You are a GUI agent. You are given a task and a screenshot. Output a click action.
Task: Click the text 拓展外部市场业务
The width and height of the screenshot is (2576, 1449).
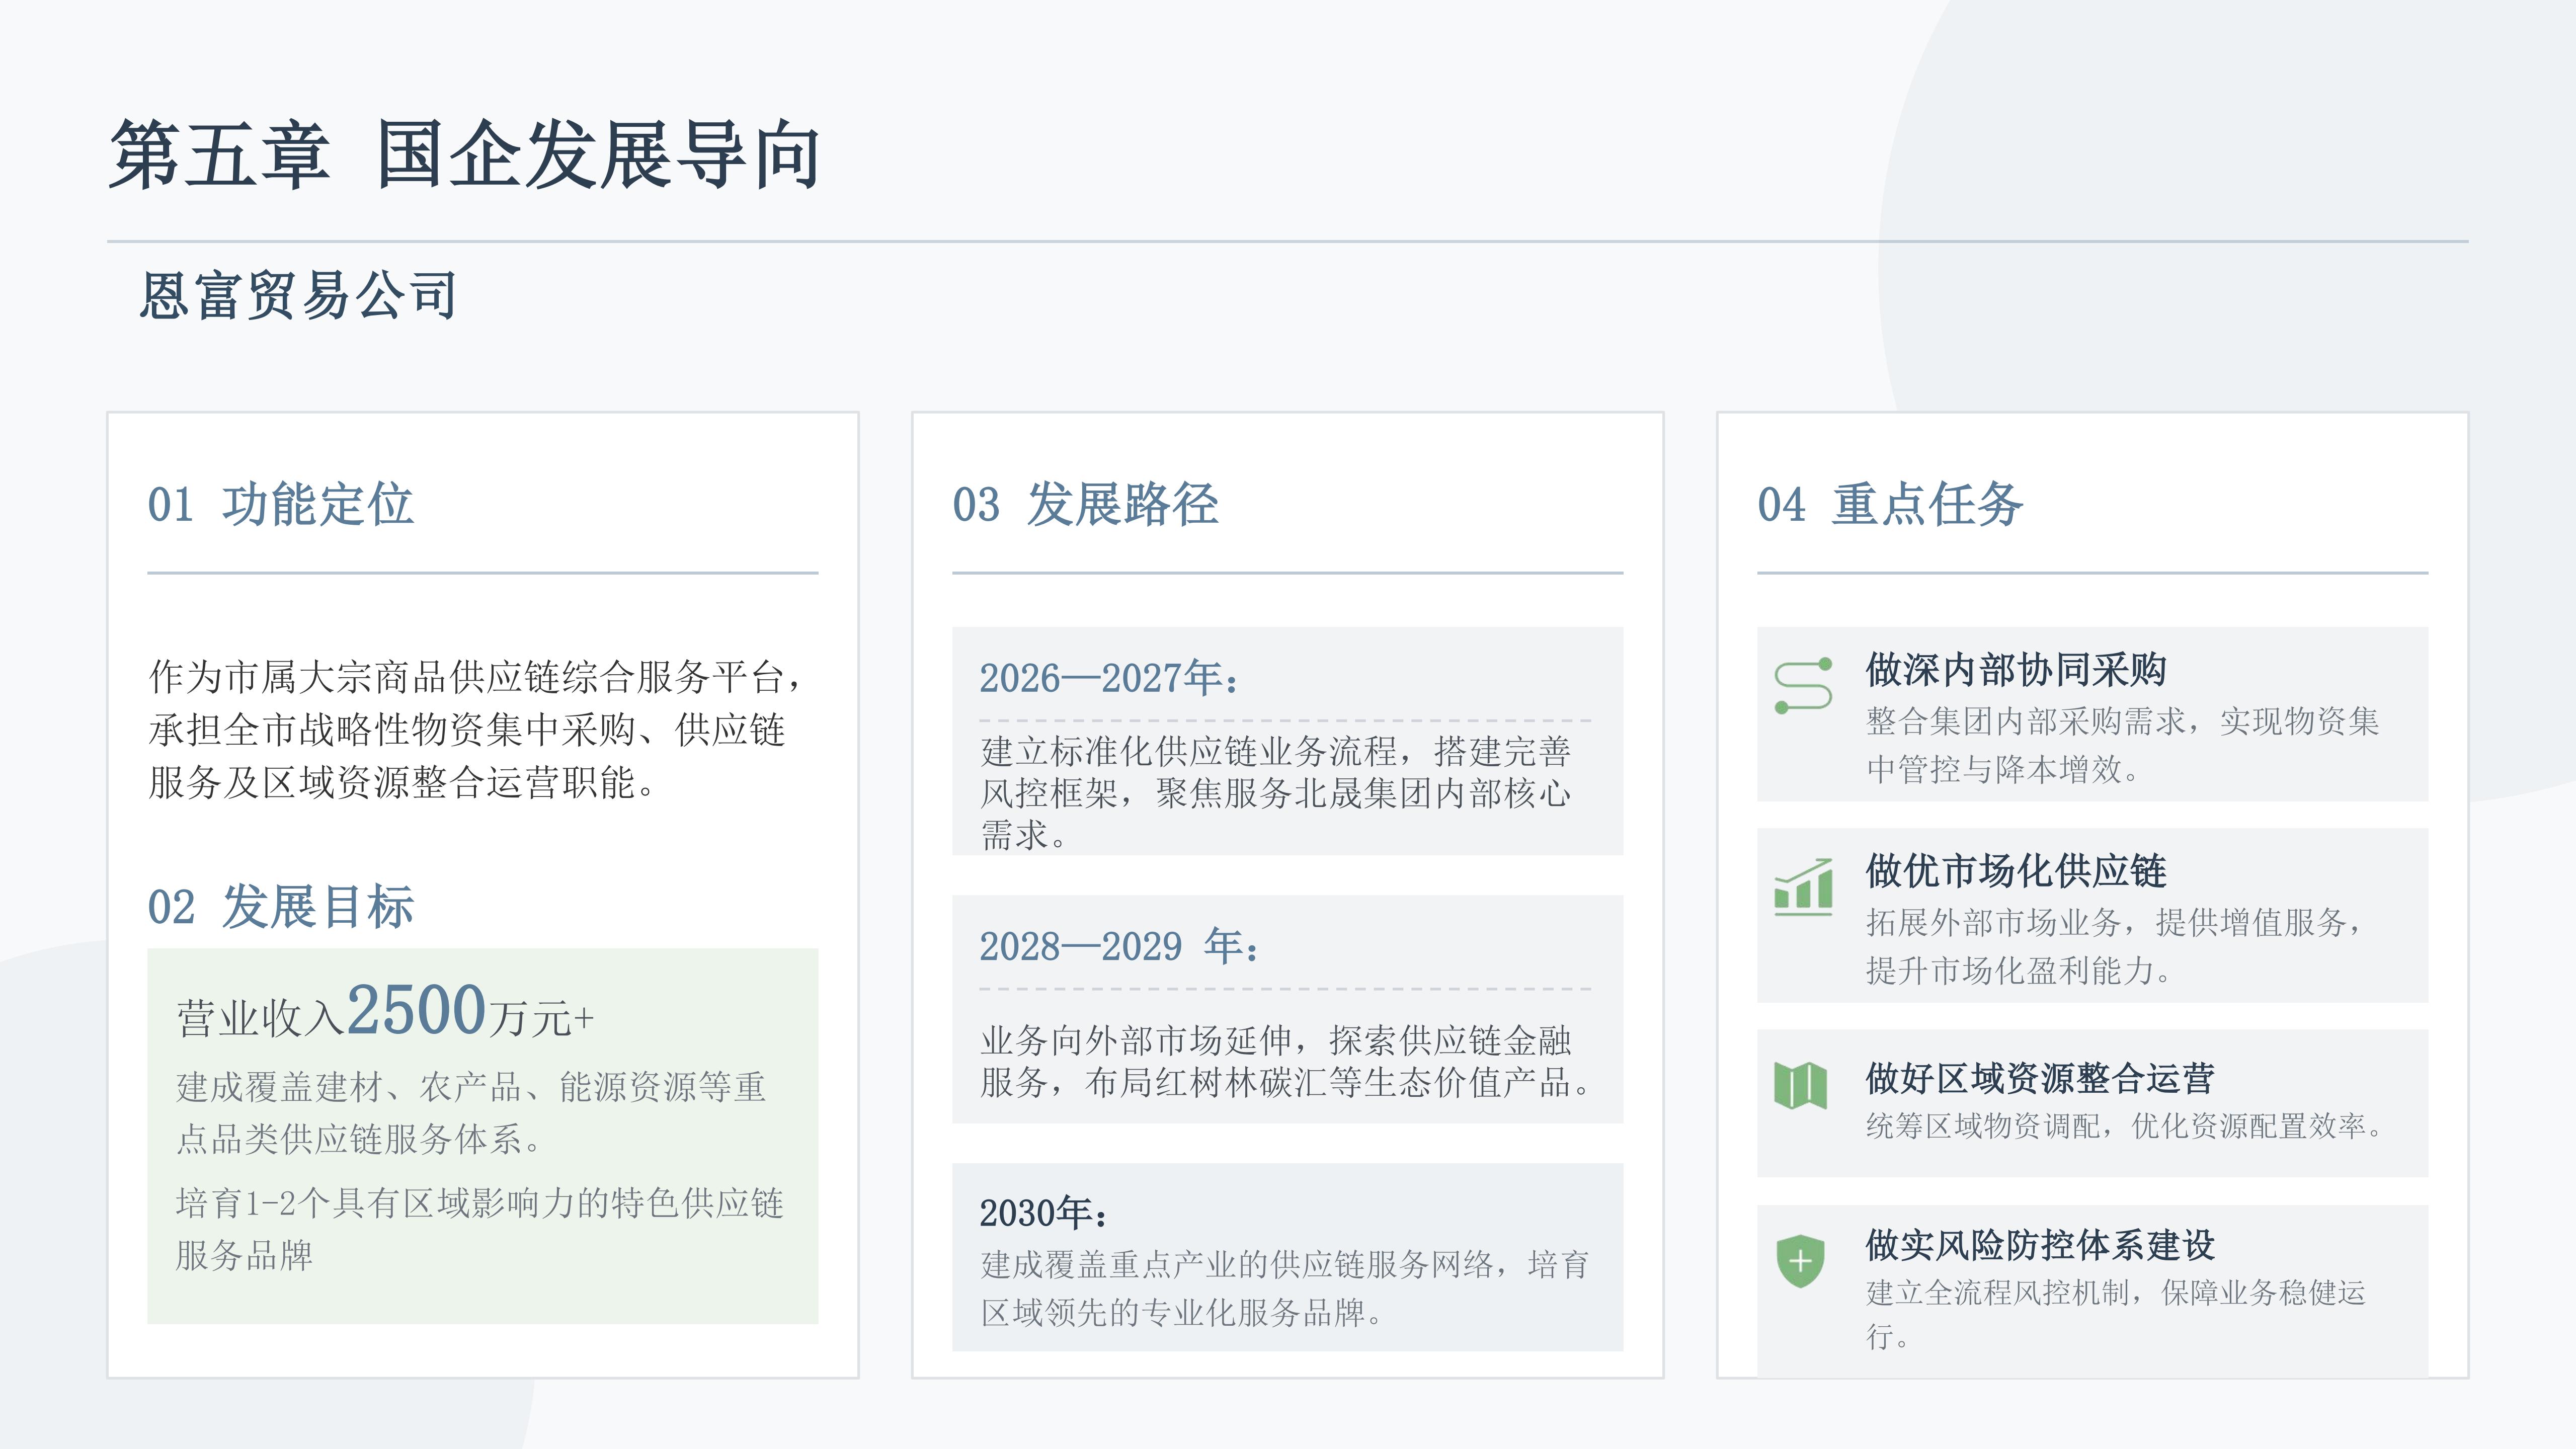(x=2115, y=946)
